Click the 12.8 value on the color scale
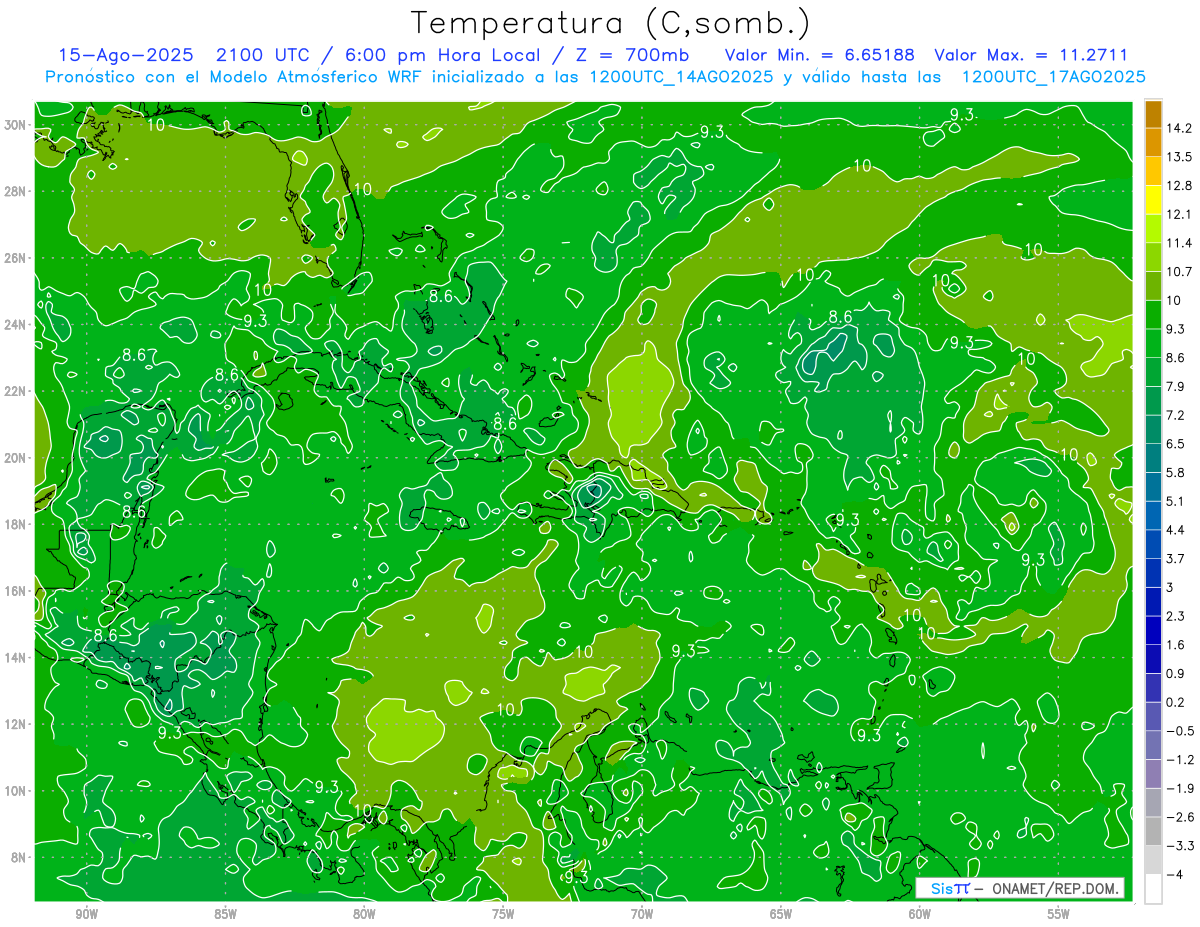Screen dimensions: 1200x927 click(1179, 185)
